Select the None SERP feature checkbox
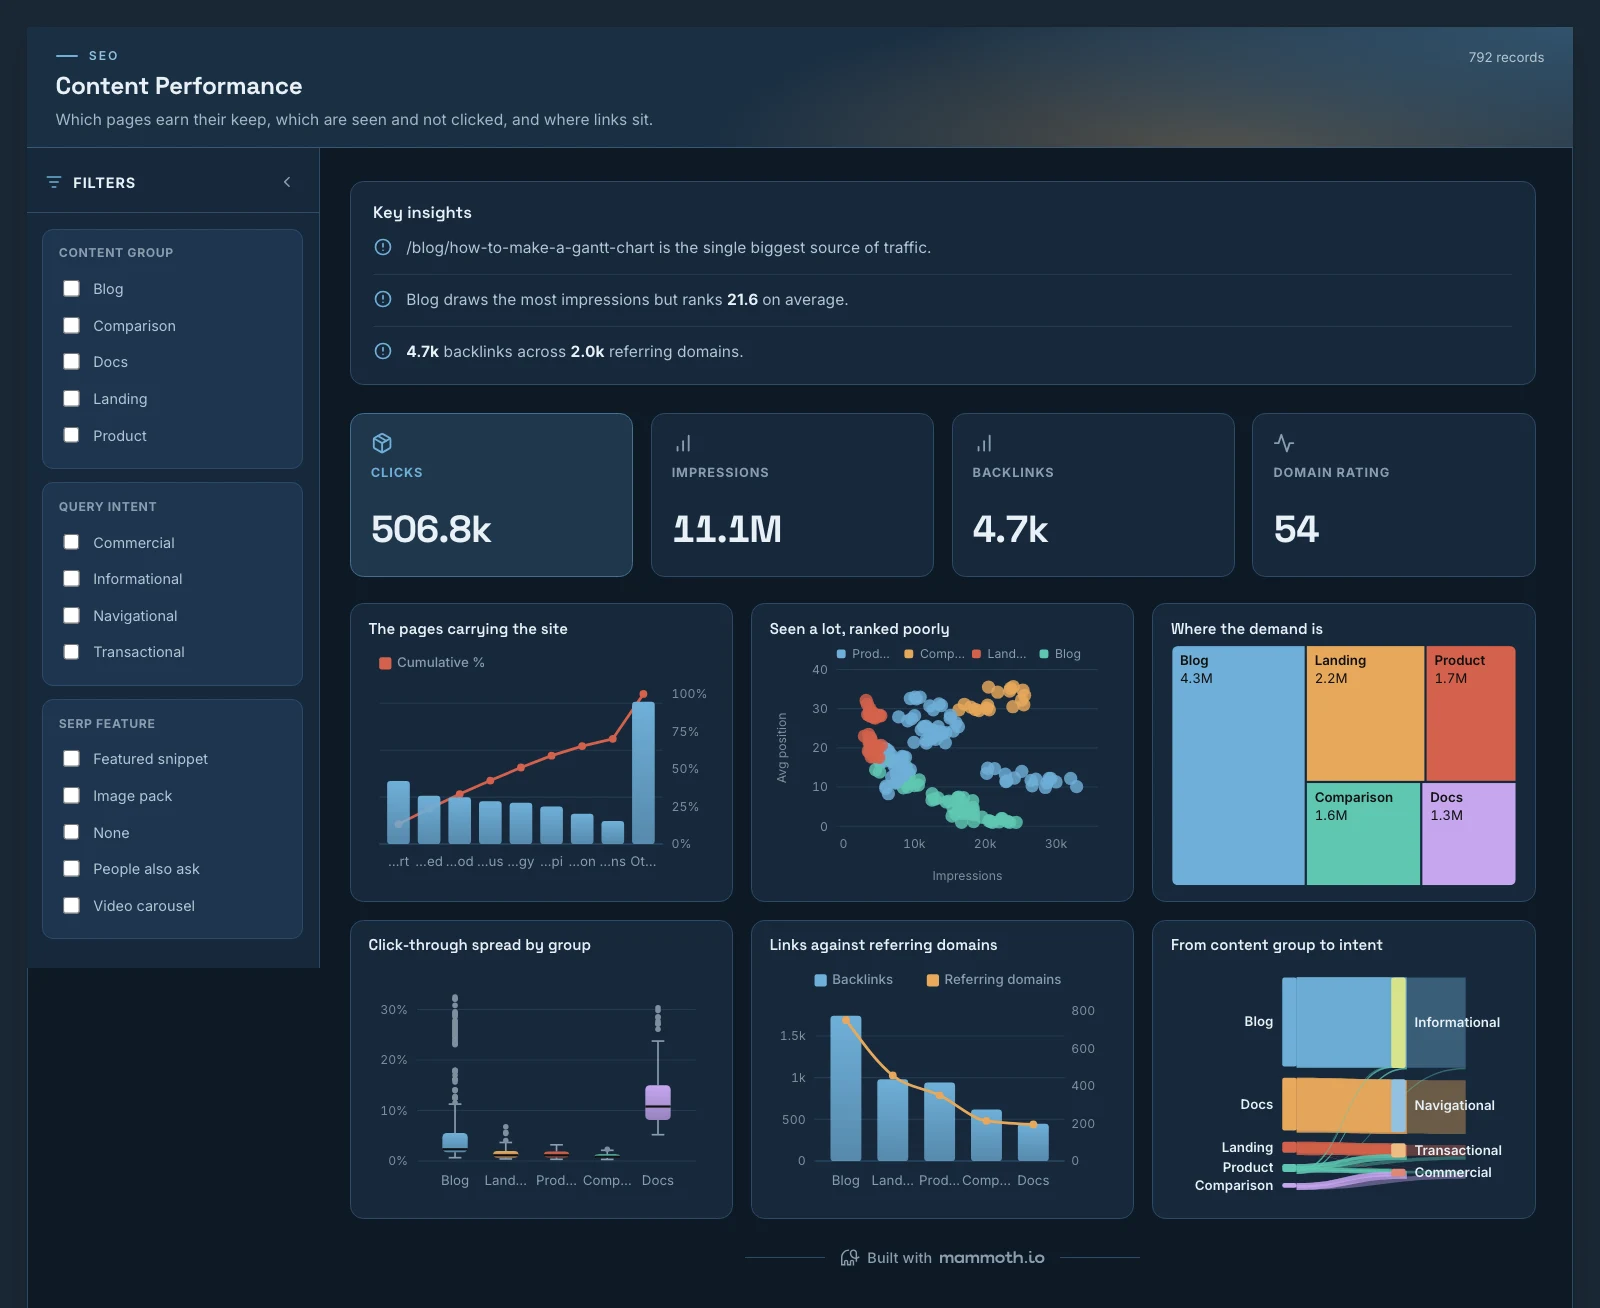Screen dimensions: 1600x1308 pos(72,832)
